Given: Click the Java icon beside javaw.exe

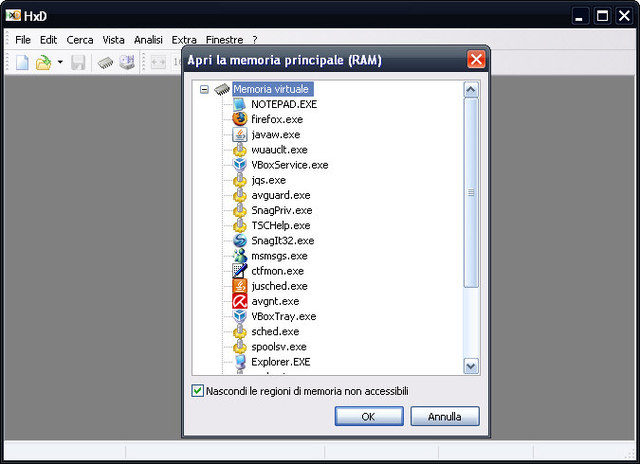Looking at the screenshot, I should [240, 134].
